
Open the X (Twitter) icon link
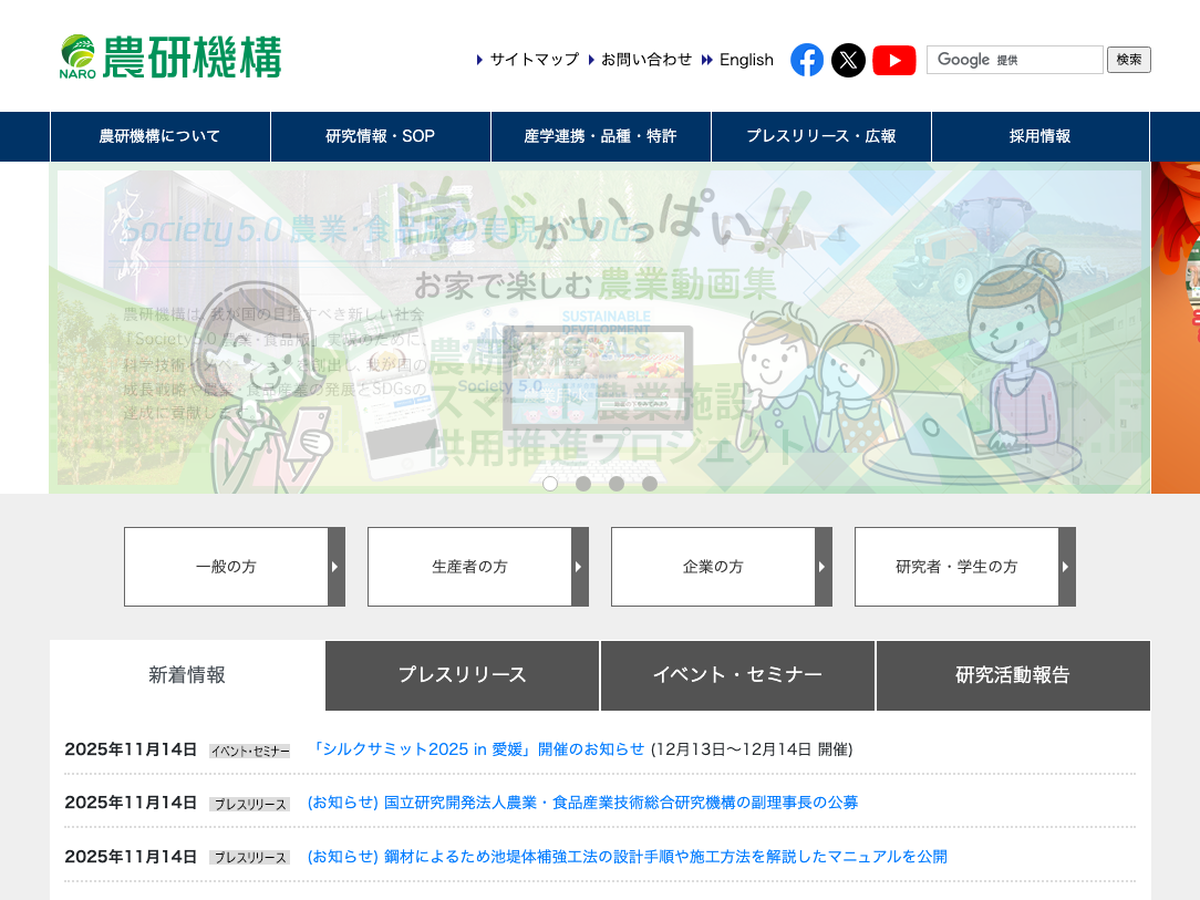(x=848, y=60)
